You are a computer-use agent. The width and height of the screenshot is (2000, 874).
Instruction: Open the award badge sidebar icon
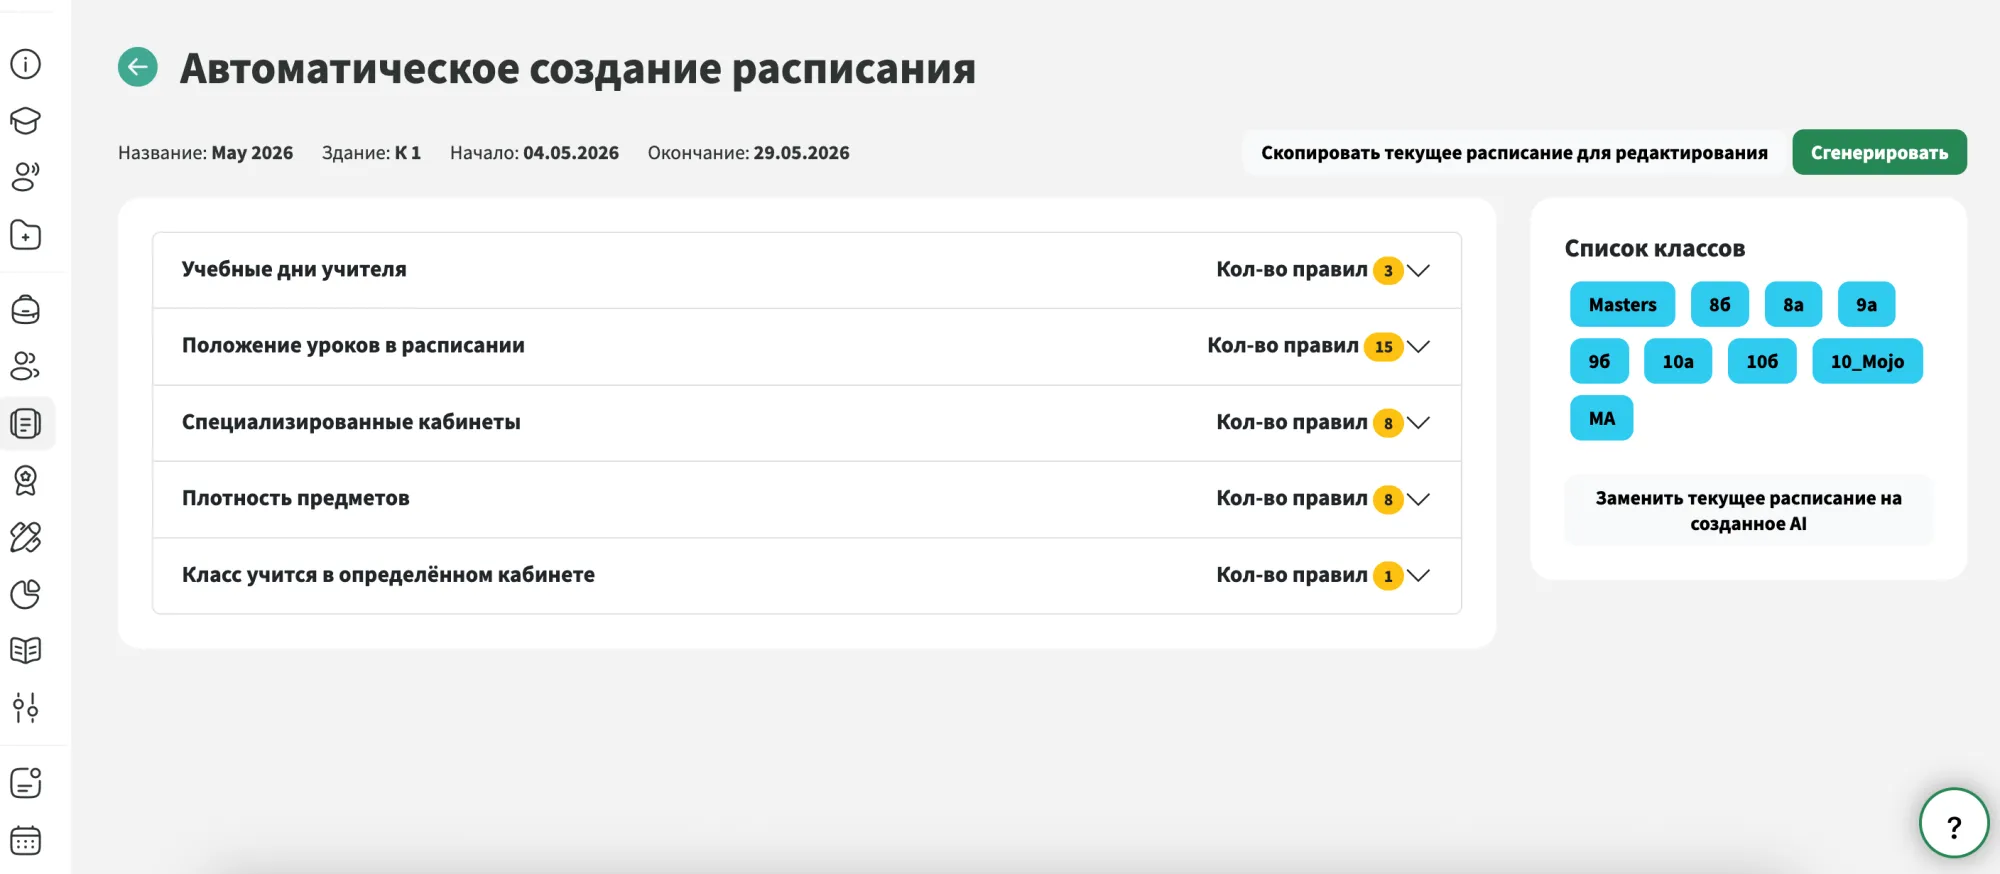coord(25,481)
